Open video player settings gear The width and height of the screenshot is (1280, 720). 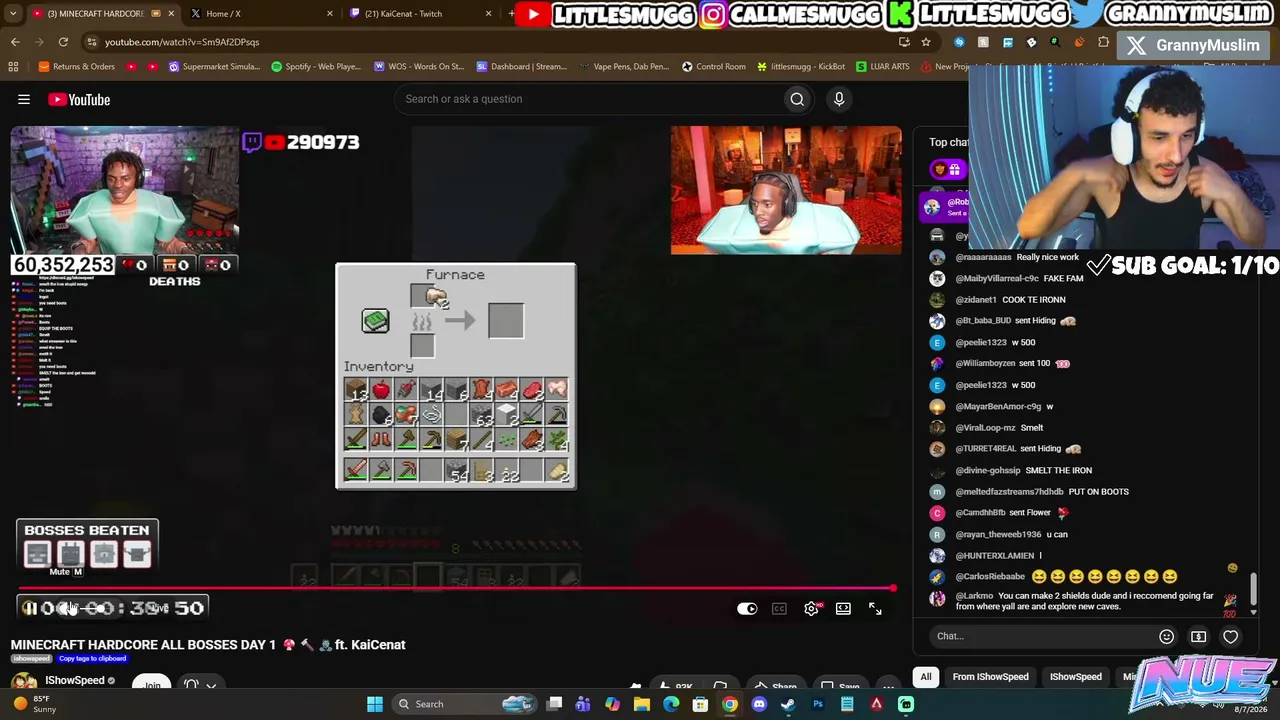[811, 608]
